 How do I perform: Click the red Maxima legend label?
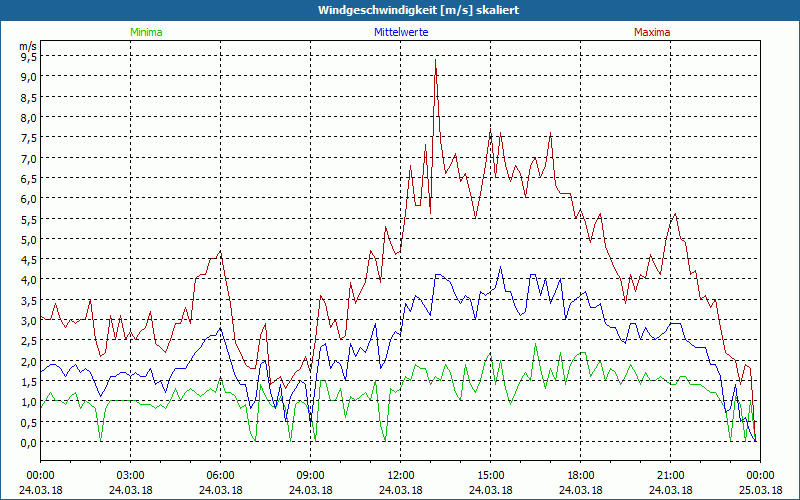(x=652, y=32)
